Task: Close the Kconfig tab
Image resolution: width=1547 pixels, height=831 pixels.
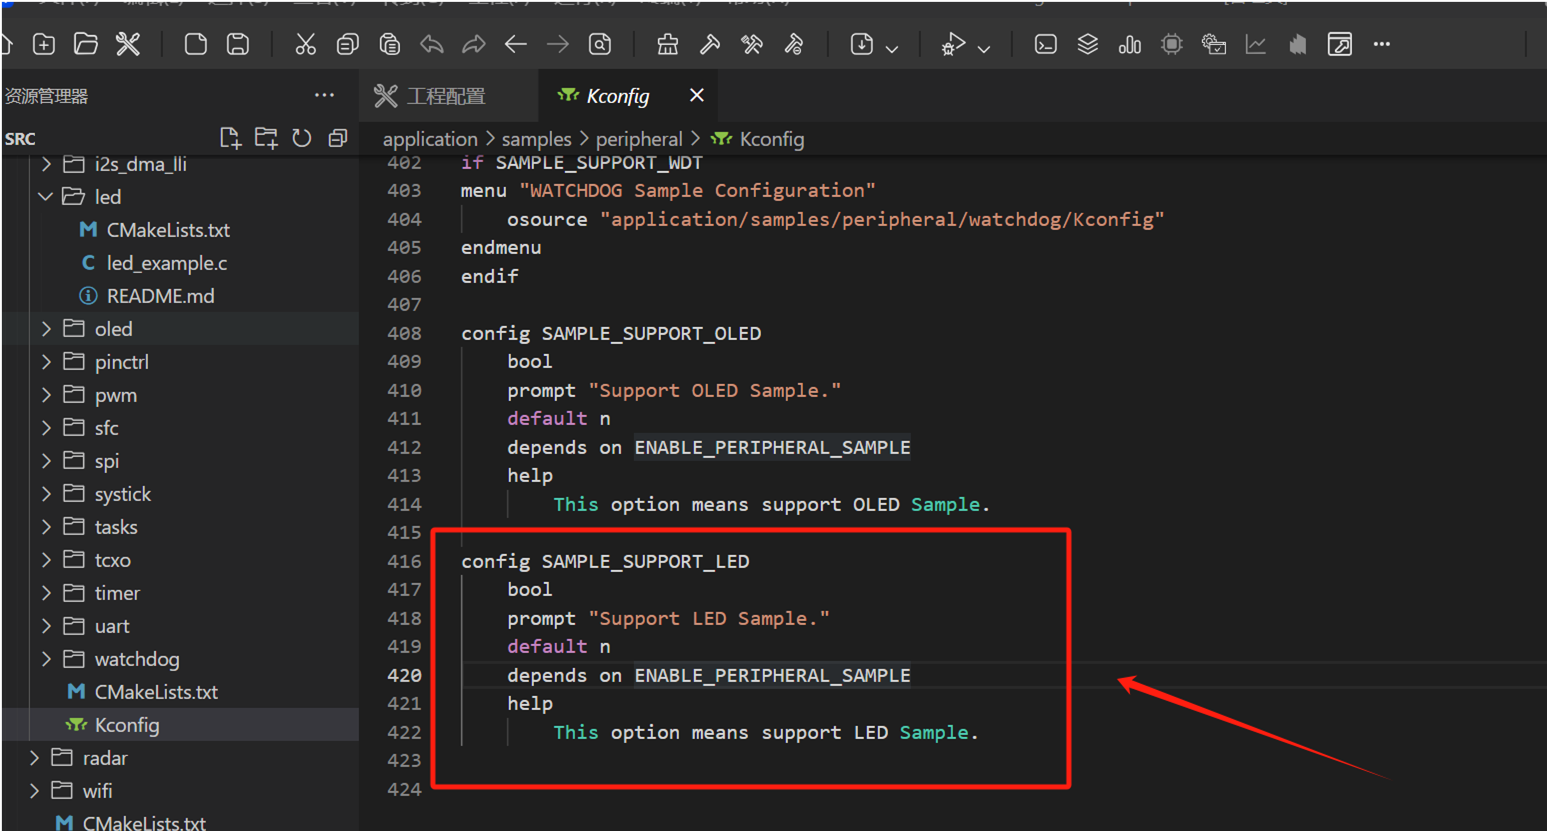Action: [697, 95]
